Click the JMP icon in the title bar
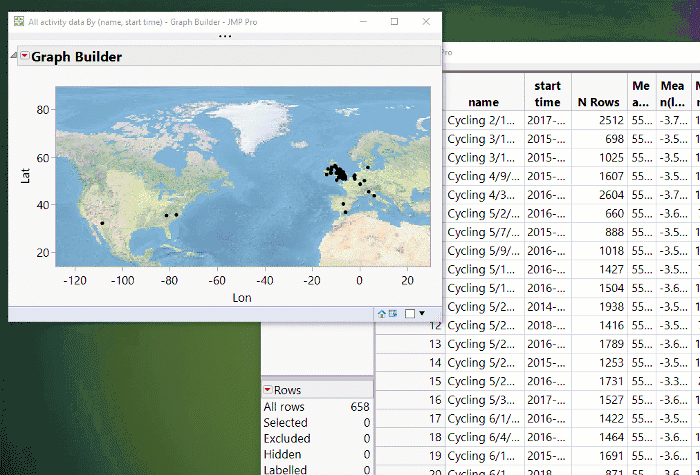Screen dimensions: 700x475 (x=18, y=21)
